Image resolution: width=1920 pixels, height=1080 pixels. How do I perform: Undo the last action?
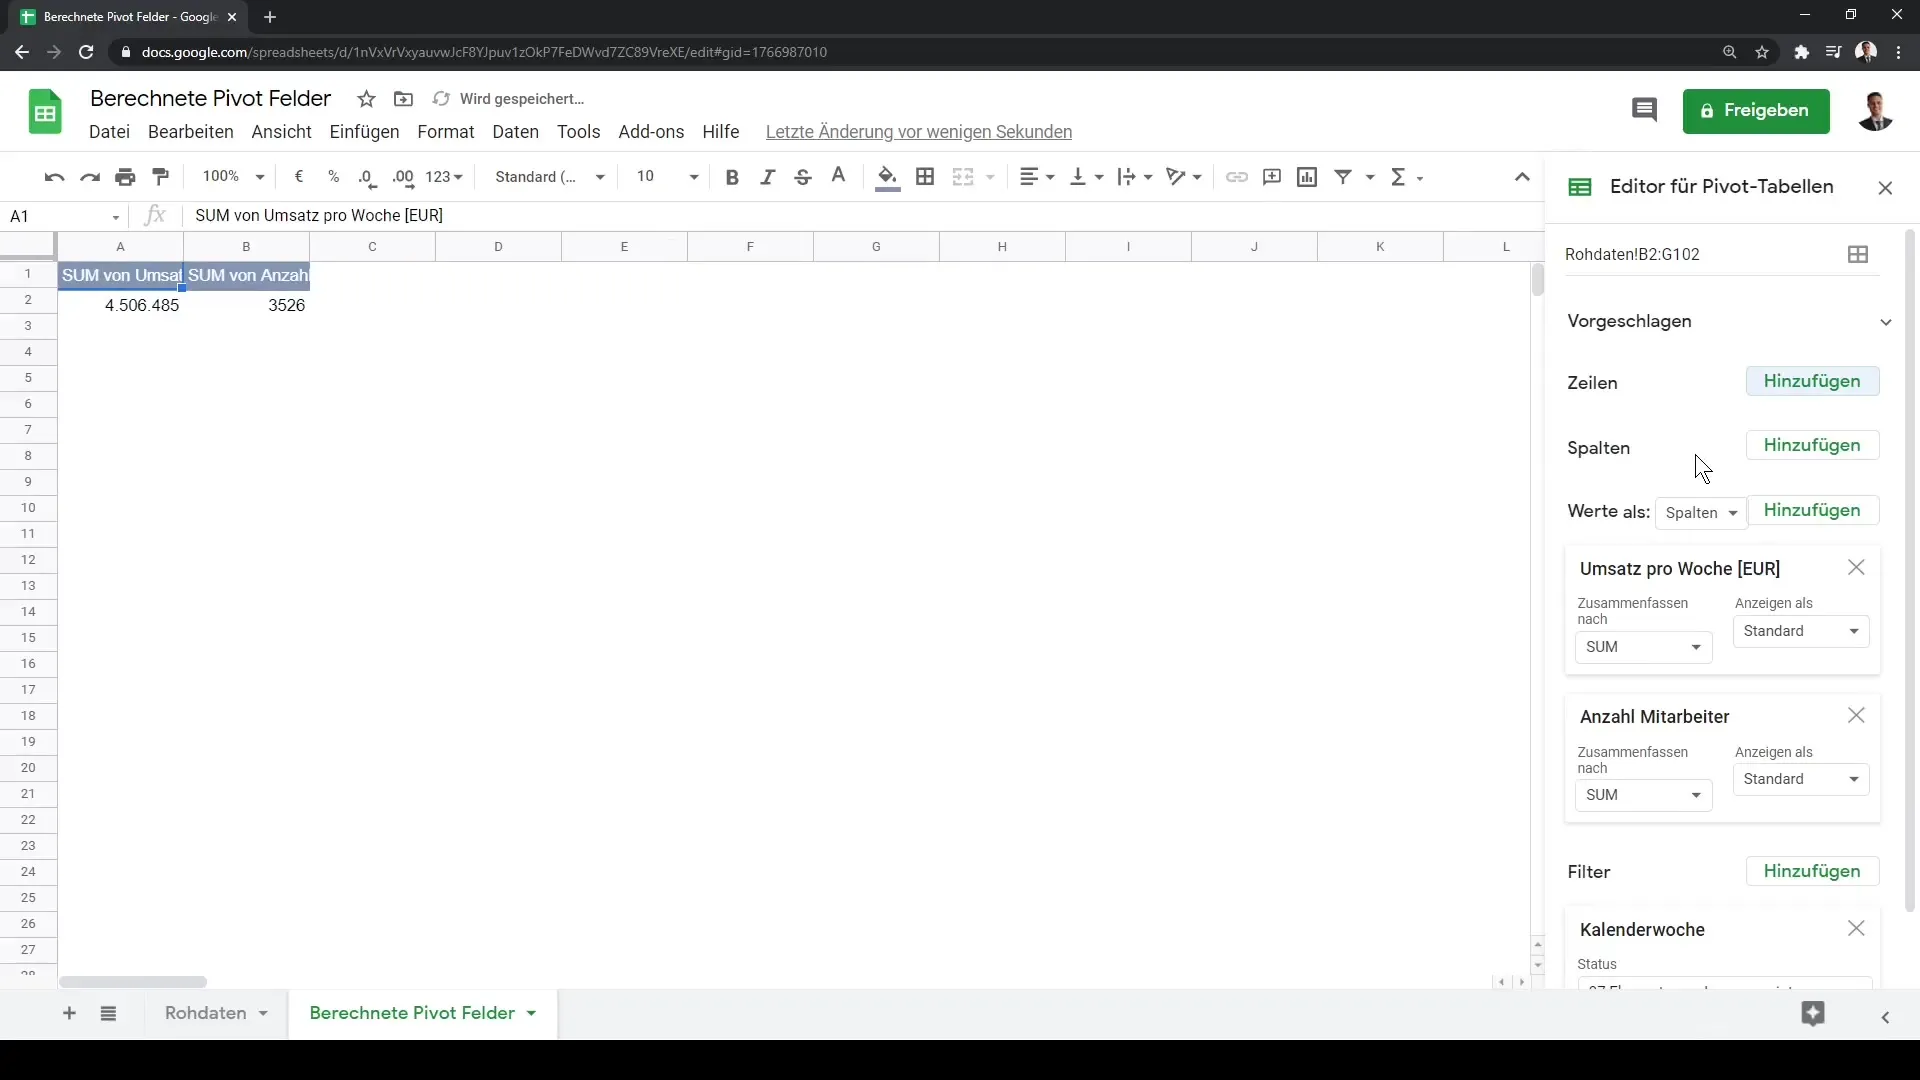(x=54, y=177)
